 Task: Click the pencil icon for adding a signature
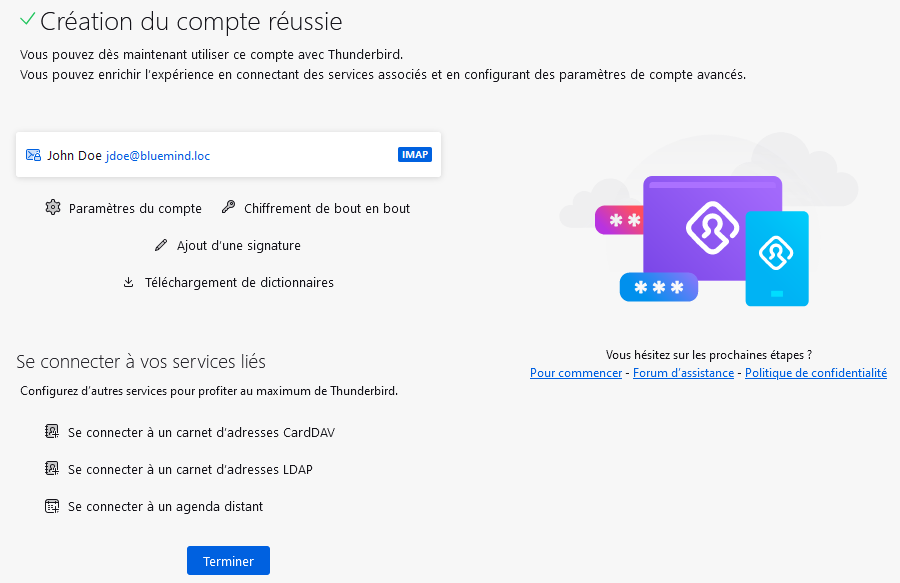[161, 245]
